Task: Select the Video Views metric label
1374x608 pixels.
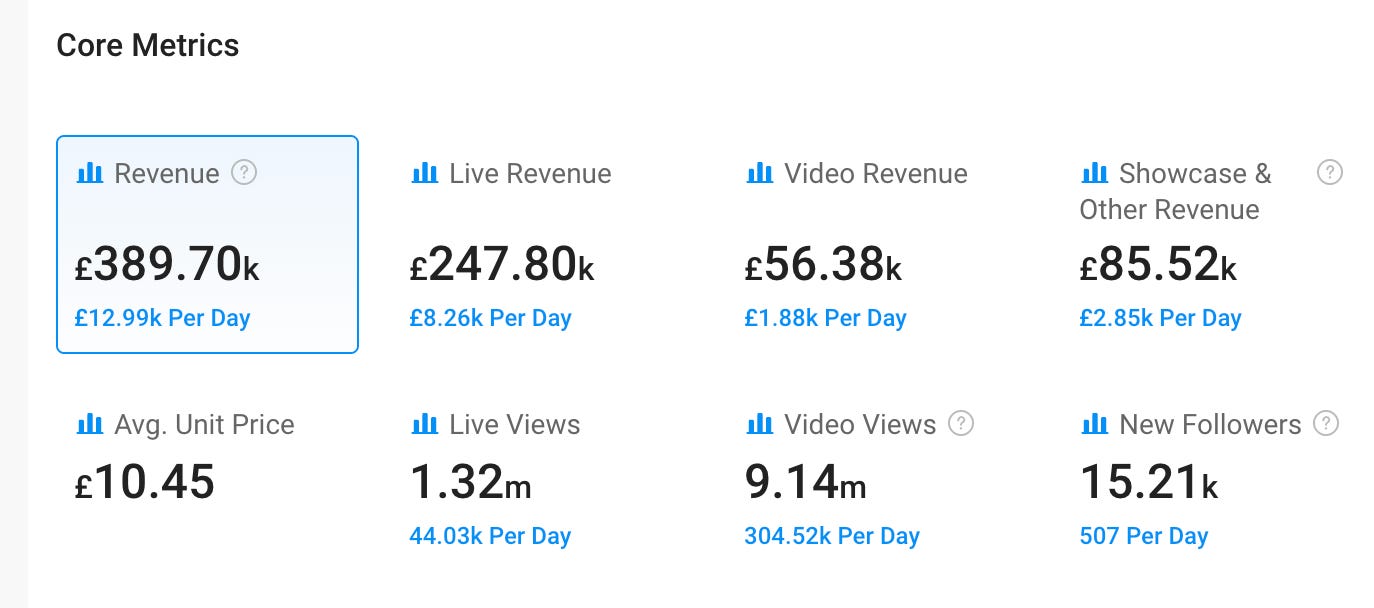Action: [x=860, y=425]
